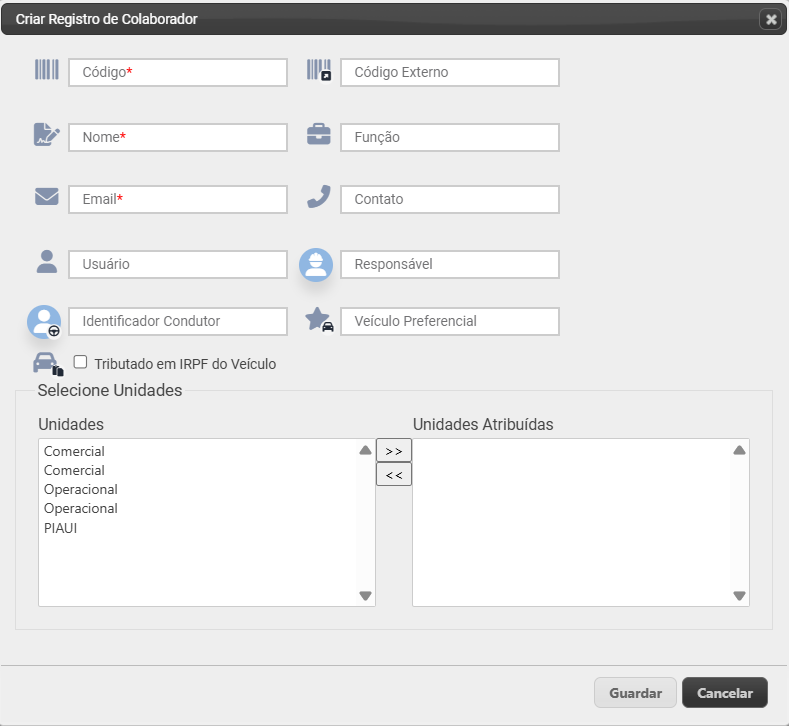Click the driver steering-wheel identificador icon
Viewport: 789px width, 726px height.
coord(44,321)
